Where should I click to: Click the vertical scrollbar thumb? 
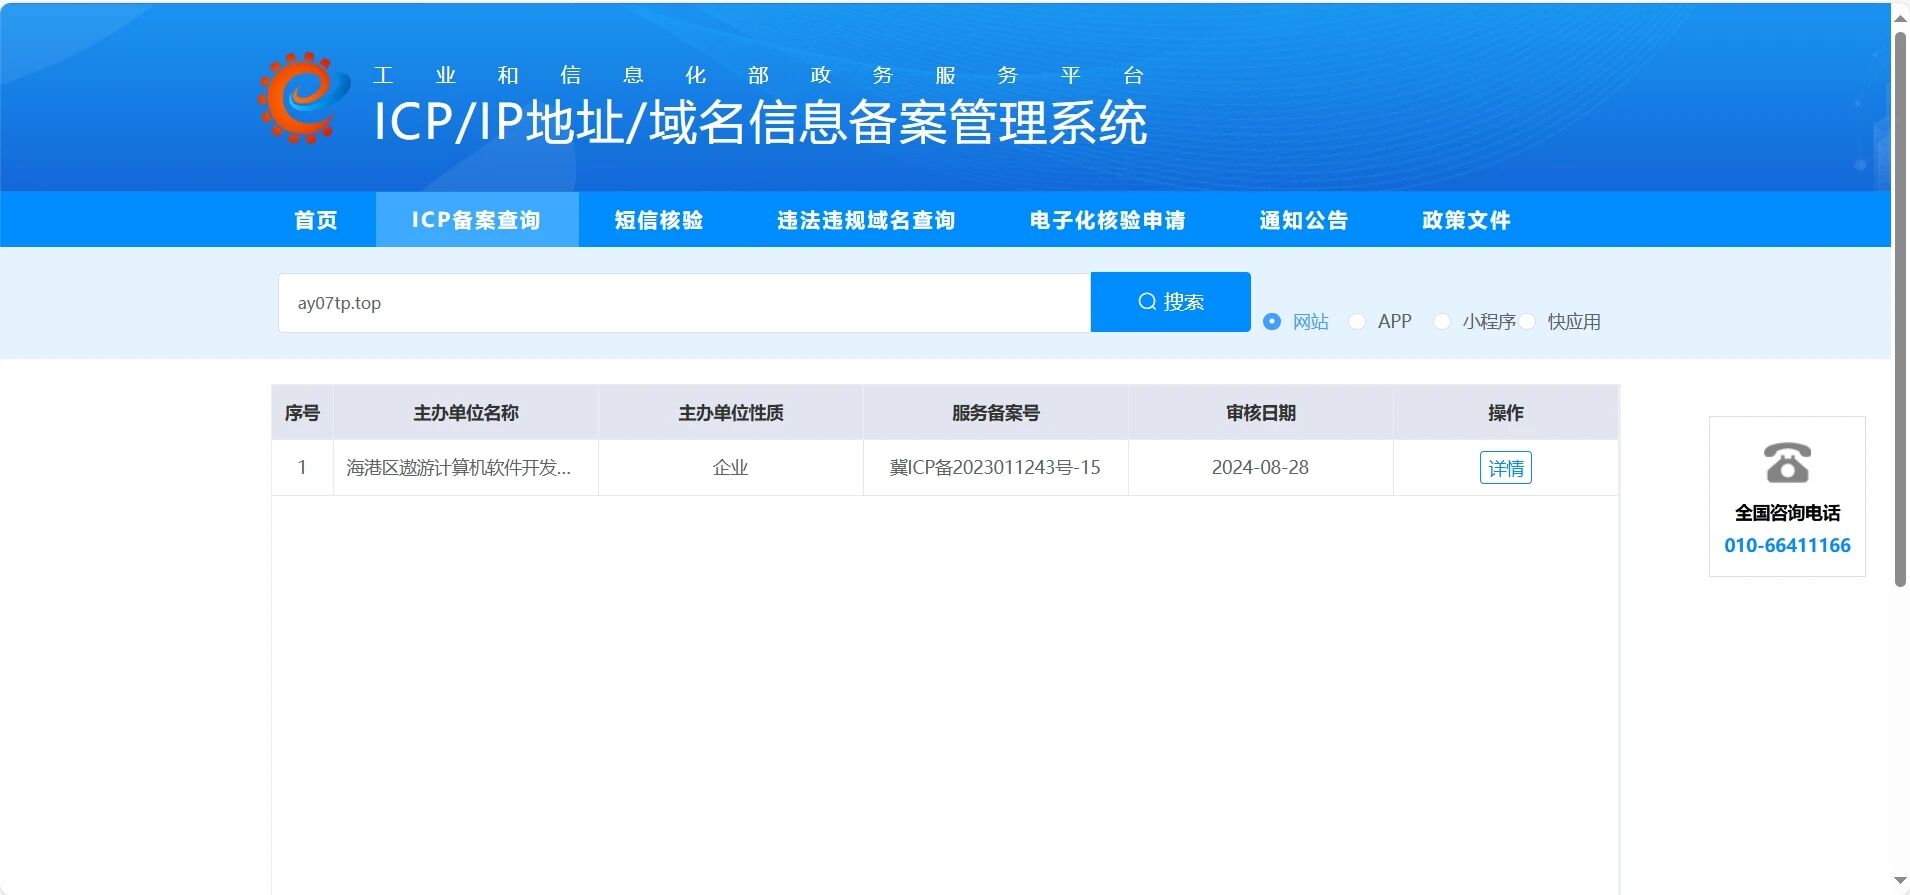(1900, 309)
